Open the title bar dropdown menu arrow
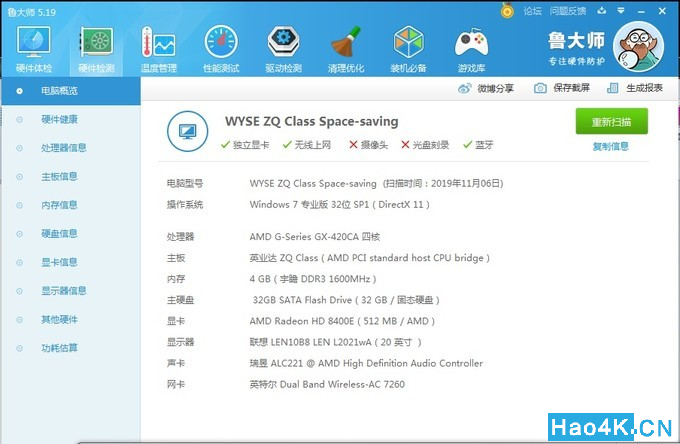The image size is (680, 444). point(621,10)
